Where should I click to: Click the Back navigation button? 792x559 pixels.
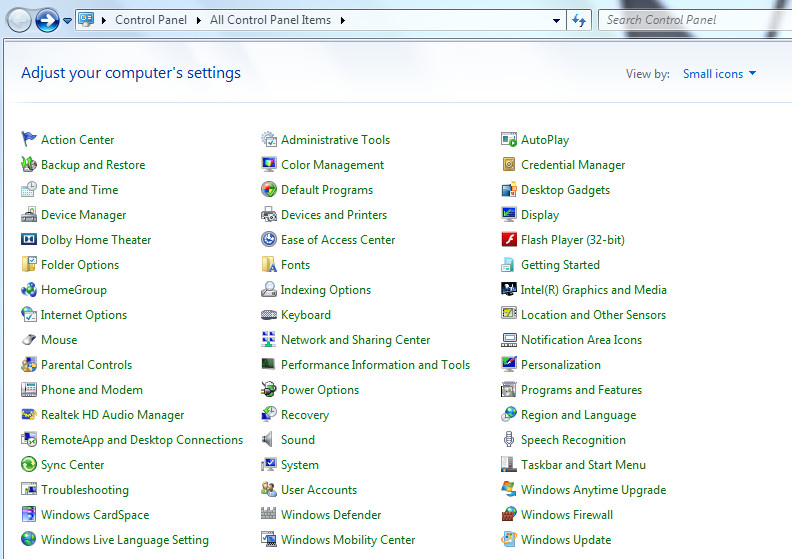click(19, 21)
